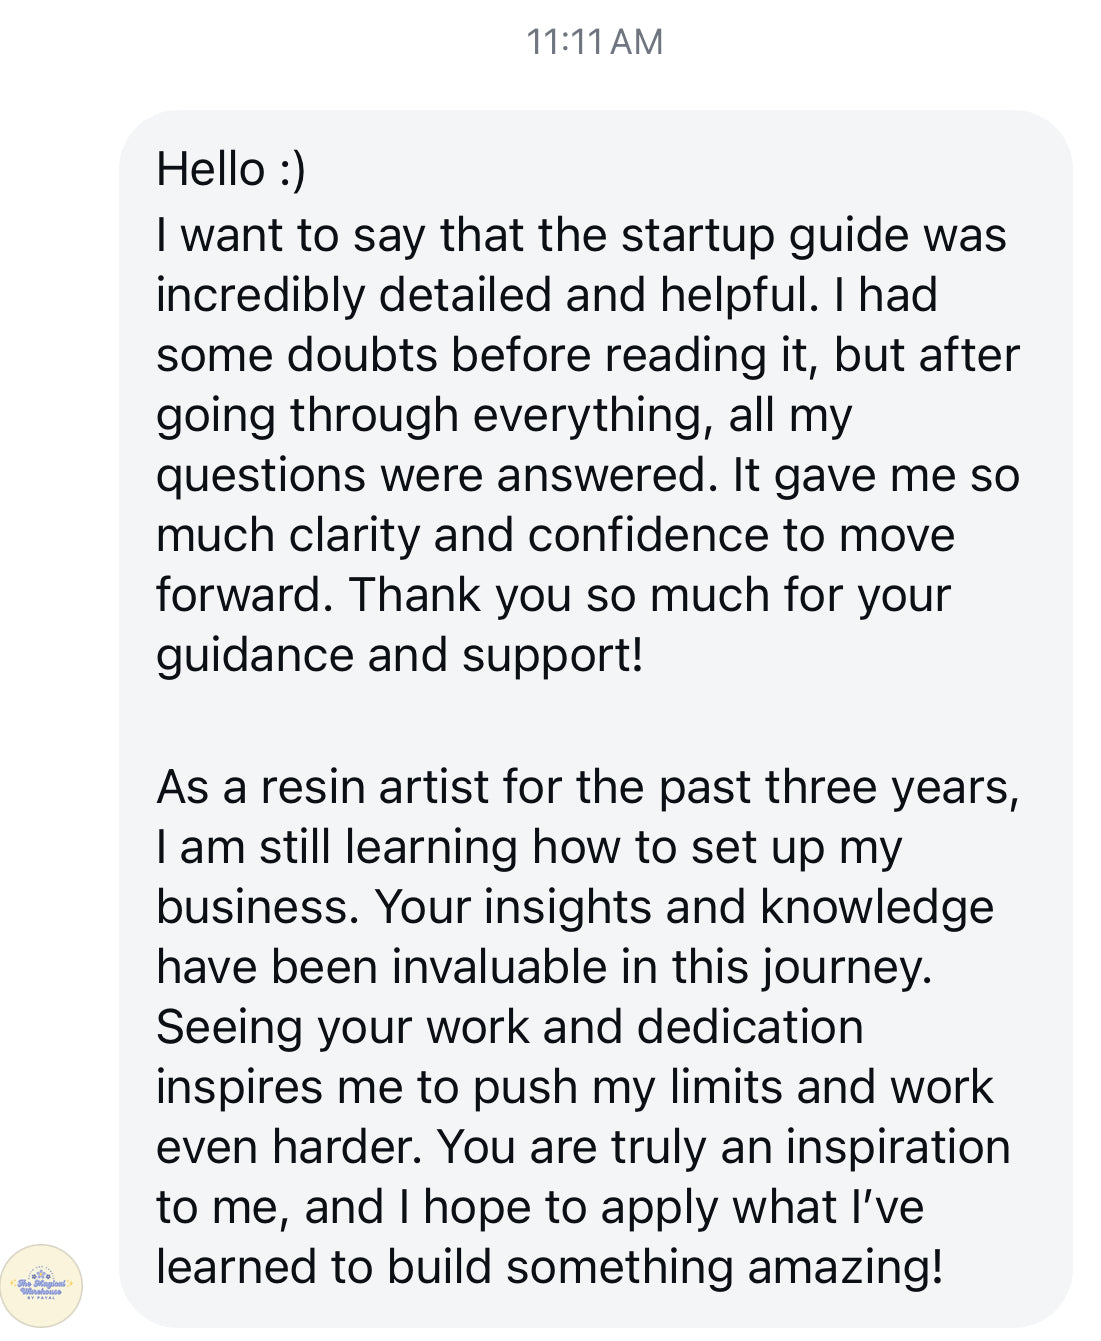Click the words "guidance and support!"

pyautogui.click(x=399, y=655)
